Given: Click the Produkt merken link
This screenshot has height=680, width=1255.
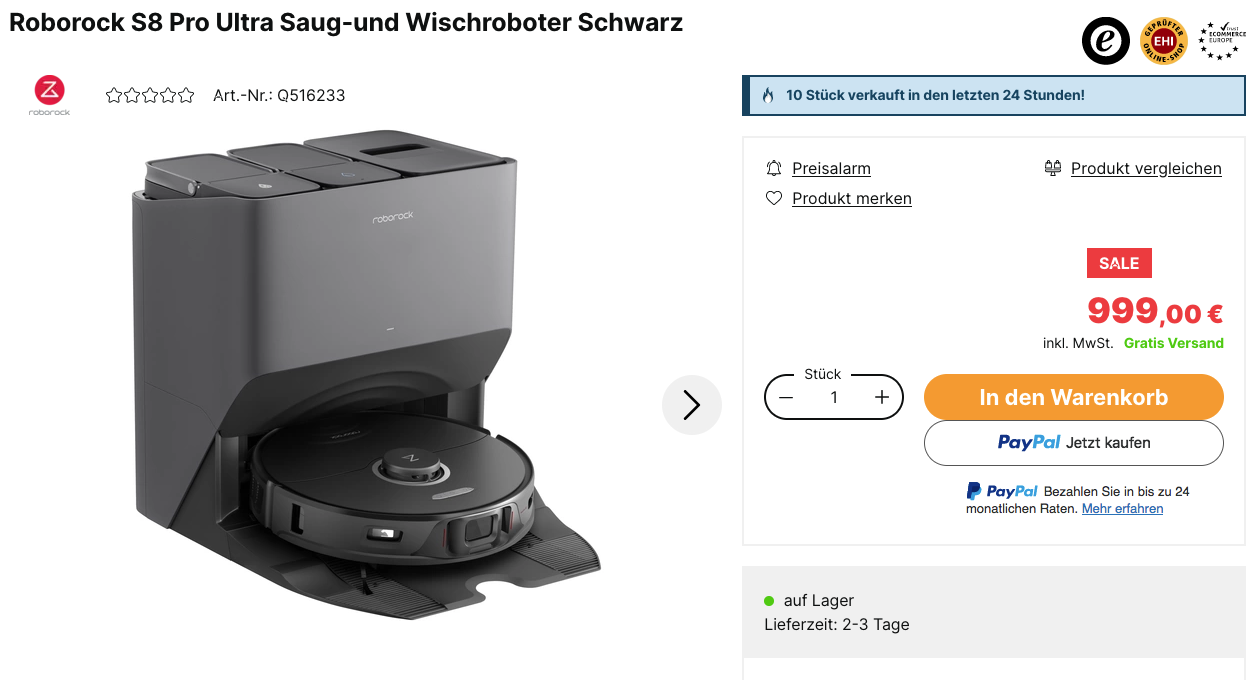Looking at the screenshot, I should [852, 199].
